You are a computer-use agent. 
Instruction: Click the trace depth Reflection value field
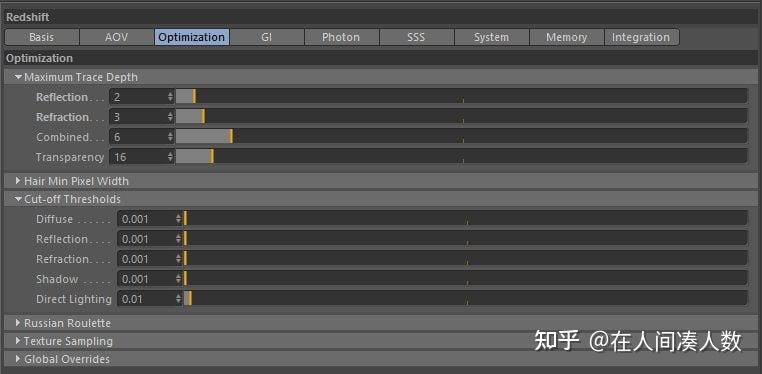point(138,97)
